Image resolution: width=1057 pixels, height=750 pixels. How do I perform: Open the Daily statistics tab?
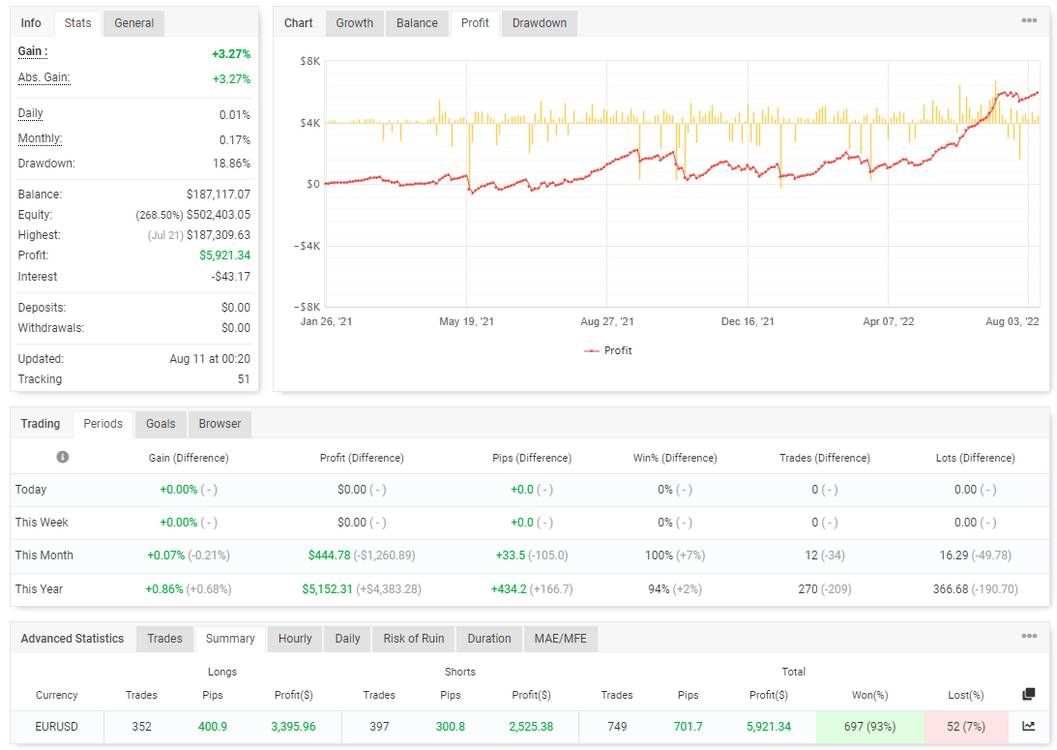(347, 638)
